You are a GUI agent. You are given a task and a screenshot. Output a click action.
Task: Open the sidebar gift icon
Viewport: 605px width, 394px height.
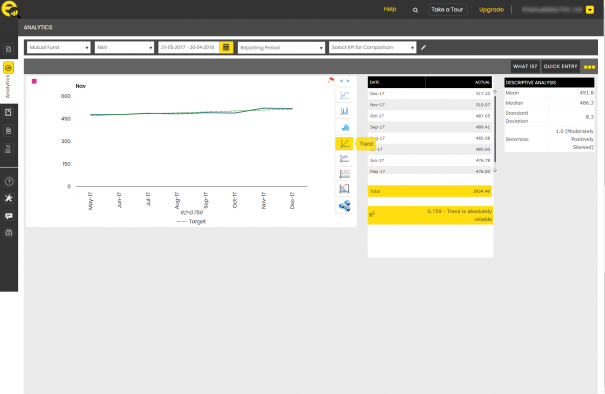pos(8,233)
